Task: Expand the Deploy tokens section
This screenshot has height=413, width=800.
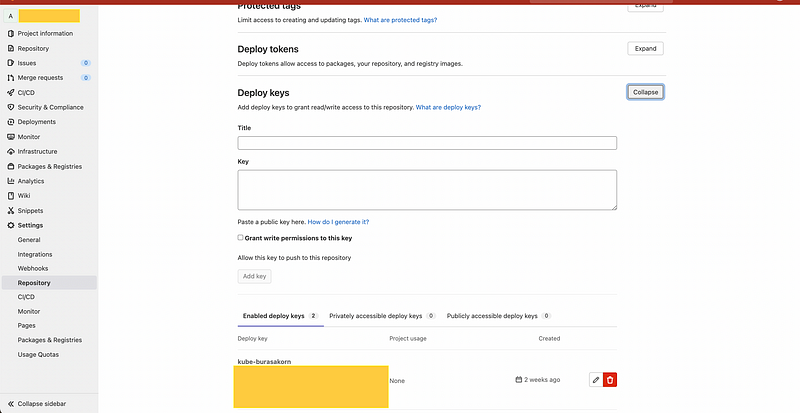Action: (x=645, y=48)
